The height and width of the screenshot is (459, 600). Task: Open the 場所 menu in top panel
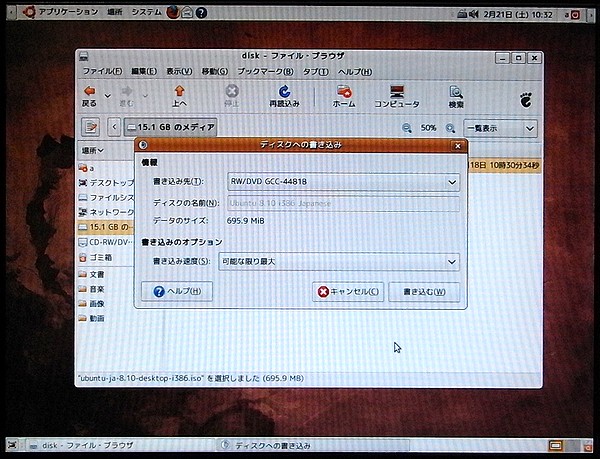click(x=114, y=12)
